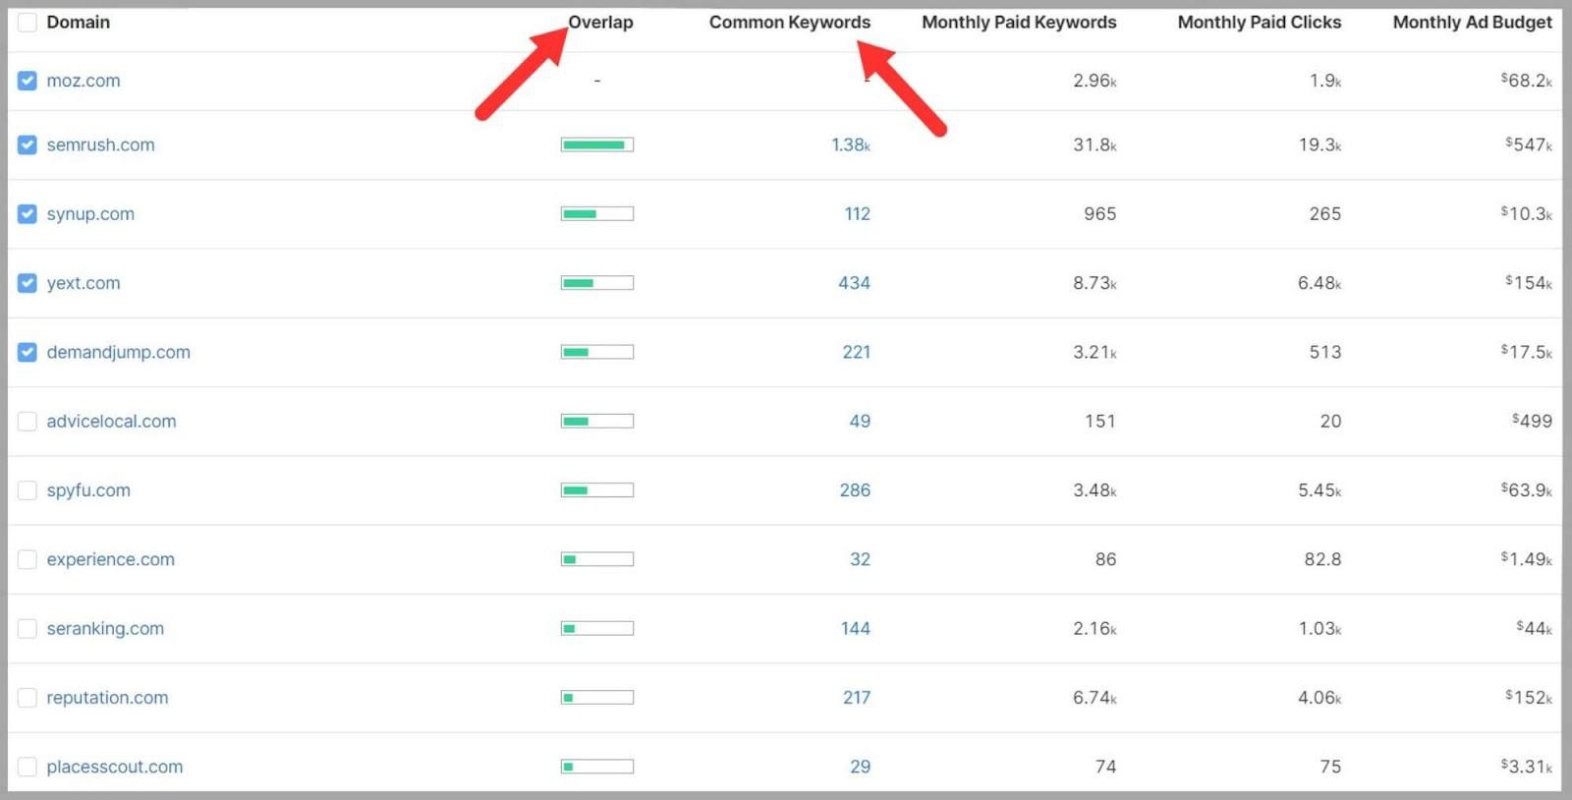Click the overlap bar for synup.com

(597, 214)
